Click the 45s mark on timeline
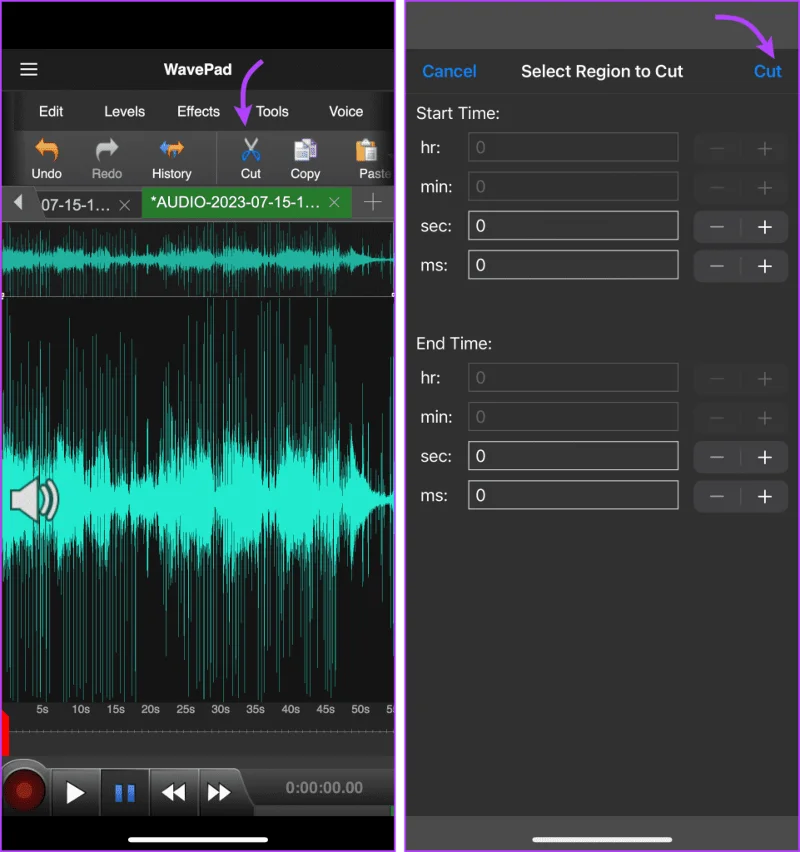Image resolution: width=800 pixels, height=852 pixels. click(x=326, y=709)
